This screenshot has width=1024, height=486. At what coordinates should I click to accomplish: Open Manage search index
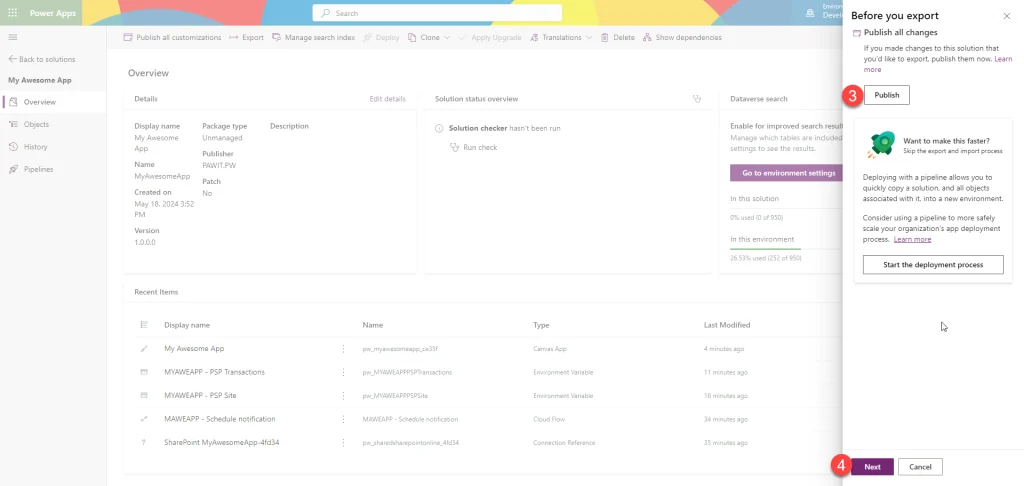(x=313, y=37)
